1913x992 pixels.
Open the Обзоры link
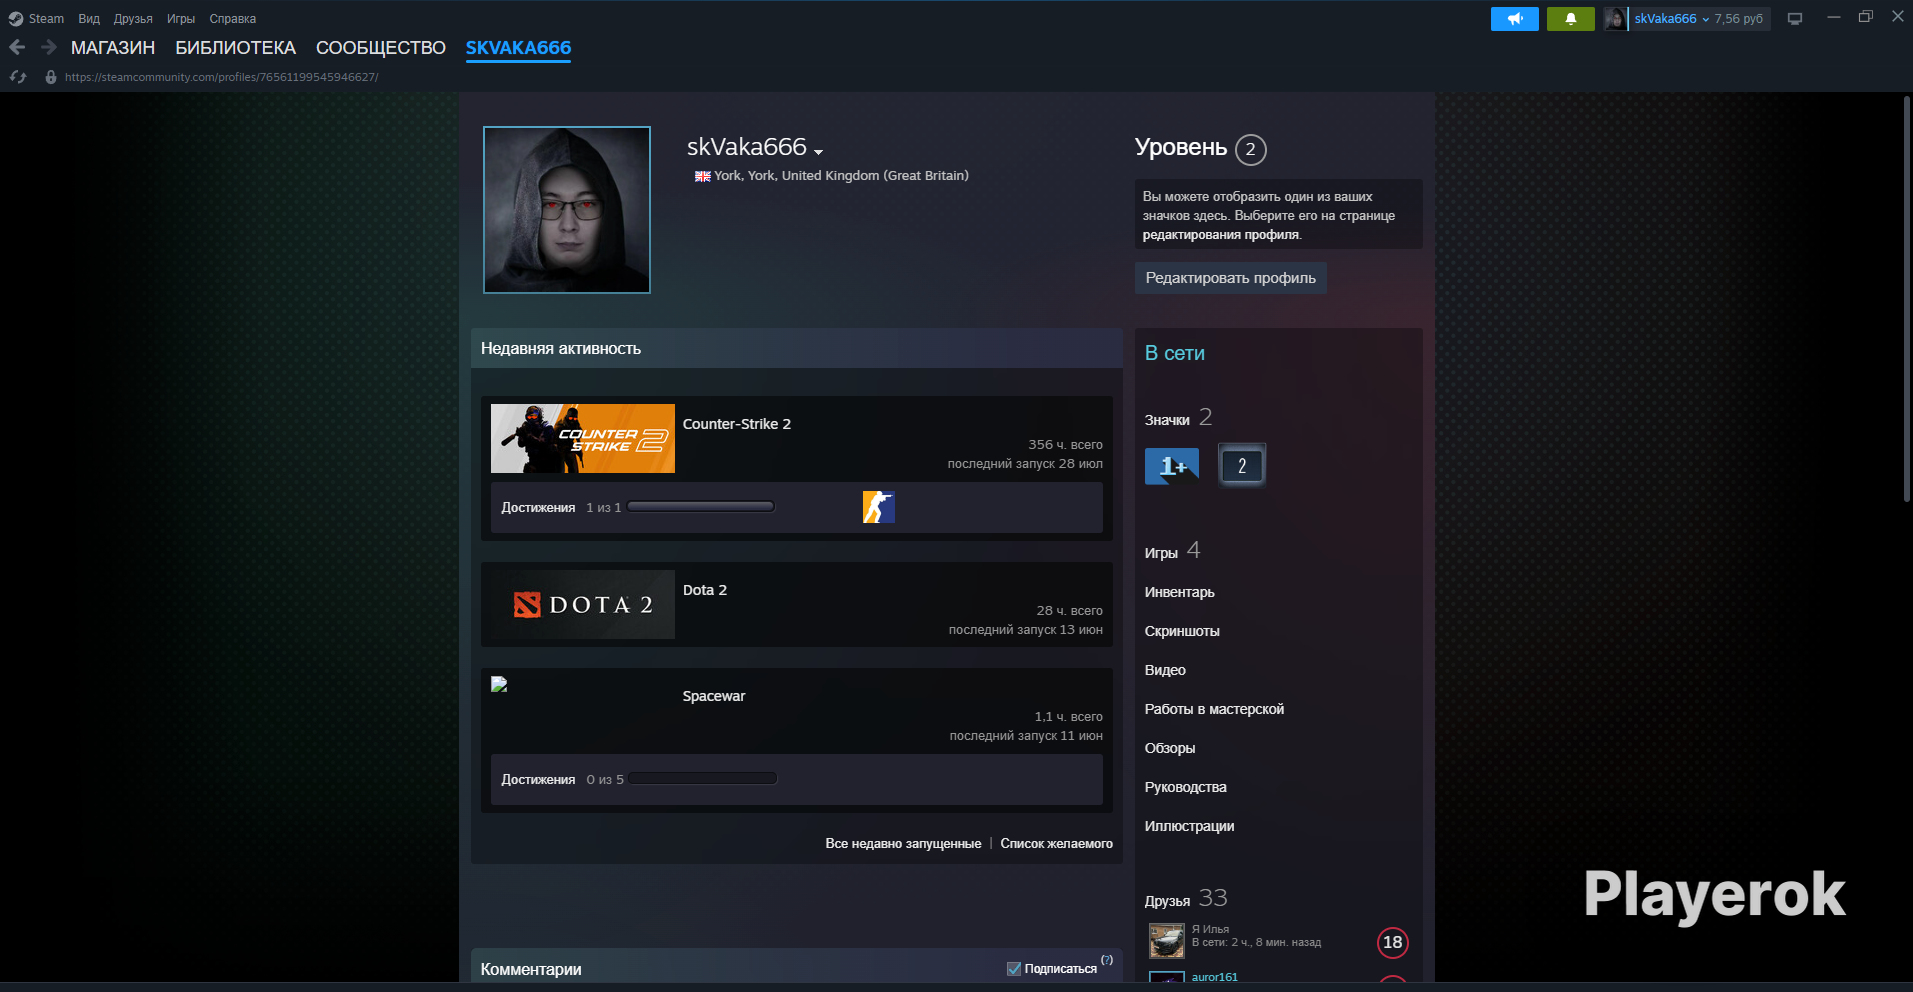click(x=1170, y=748)
